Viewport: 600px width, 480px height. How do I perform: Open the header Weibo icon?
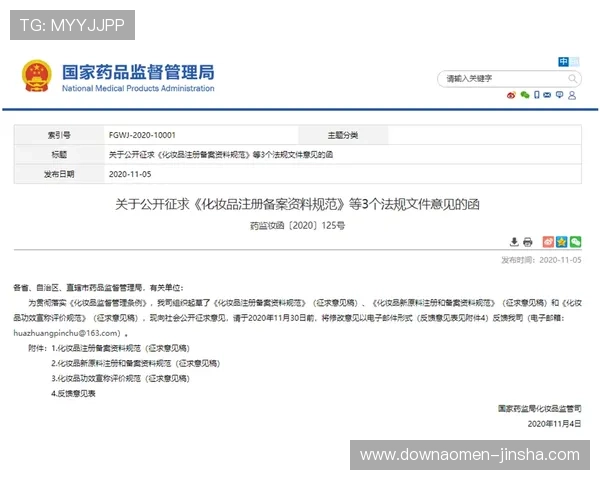511,95
